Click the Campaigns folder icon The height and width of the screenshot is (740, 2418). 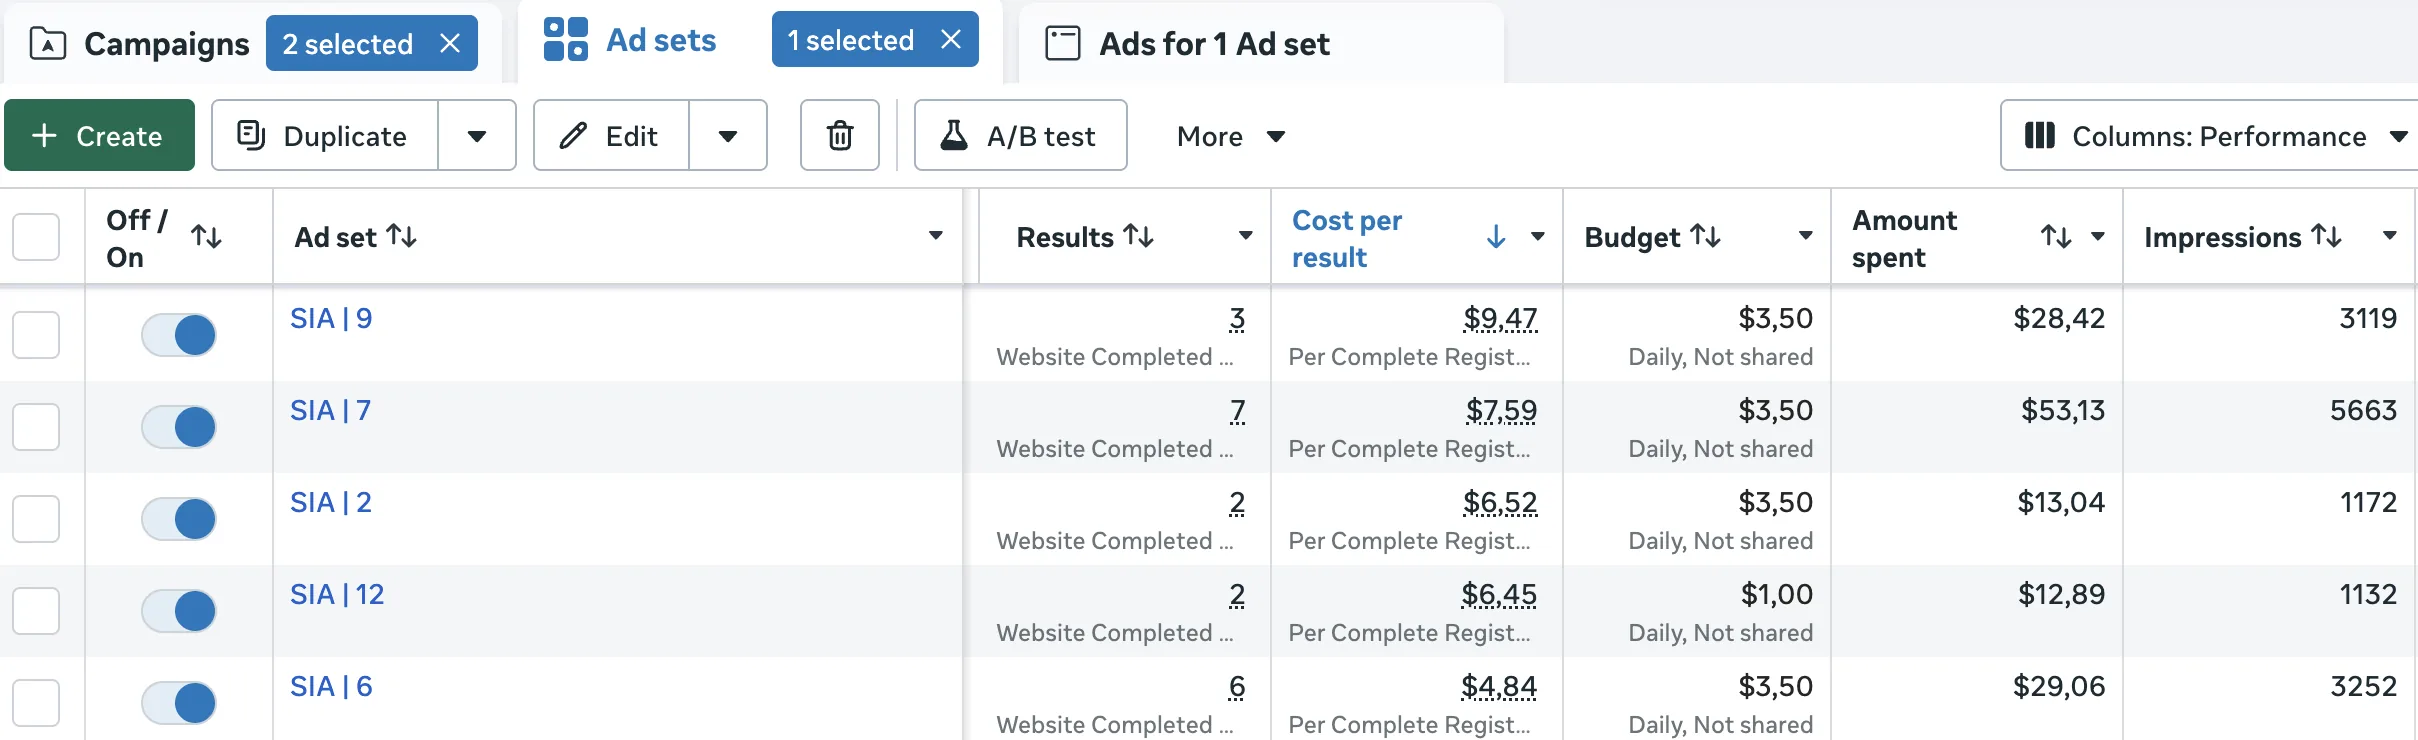pyautogui.click(x=47, y=44)
